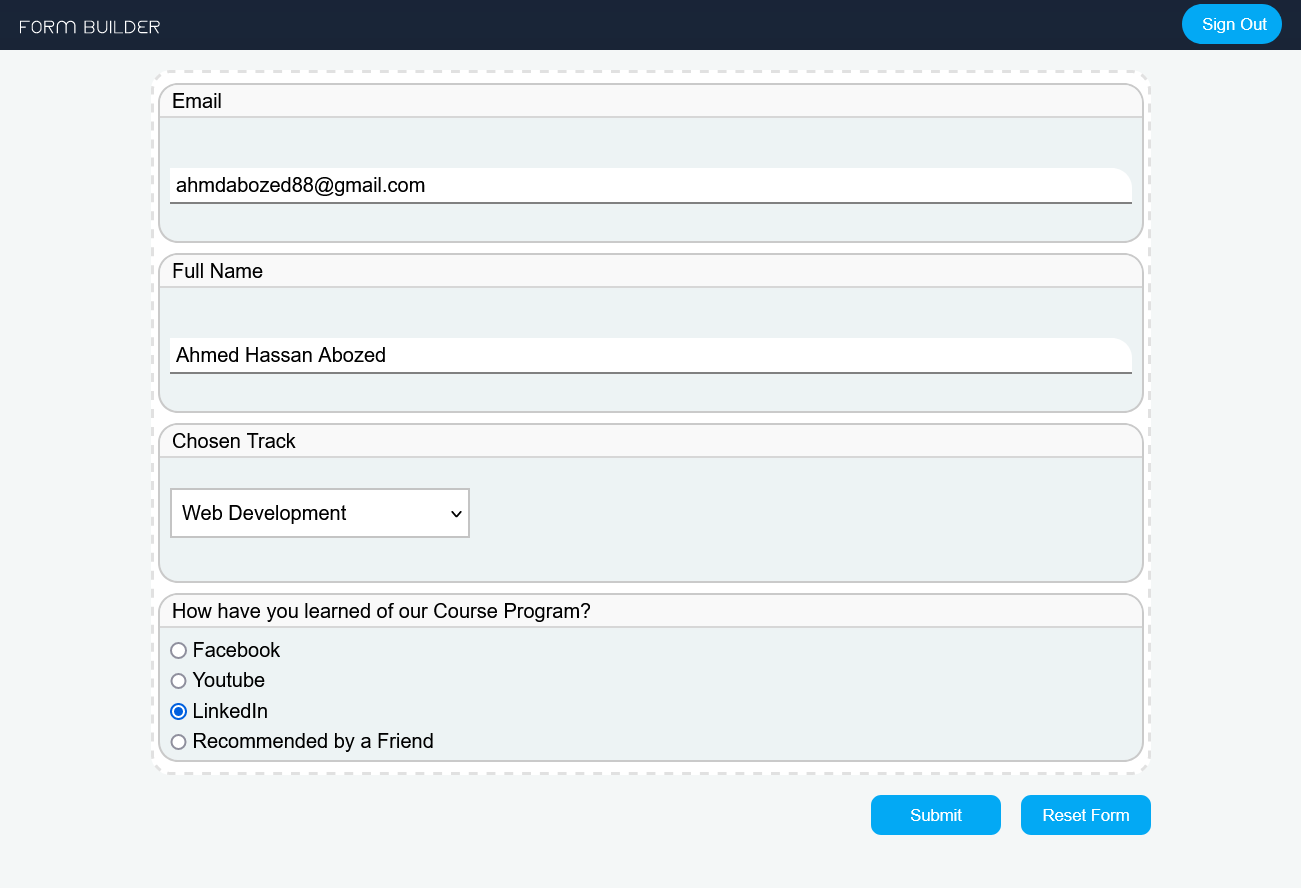Click the Full Name input field
The image size is (1301, 888).
[x=651, y=356]
